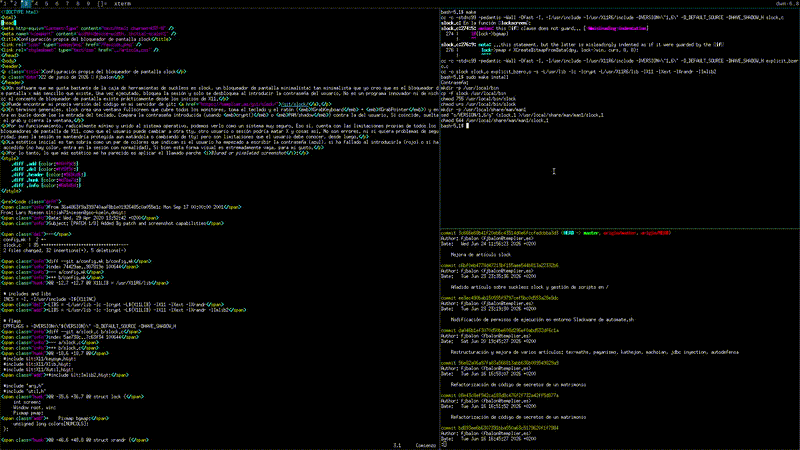Image resolution: width=800 pixels, height=450 pixels.
Task: Click the 'Comienzo' position indicator in the editor
Action: click(426, 445)
